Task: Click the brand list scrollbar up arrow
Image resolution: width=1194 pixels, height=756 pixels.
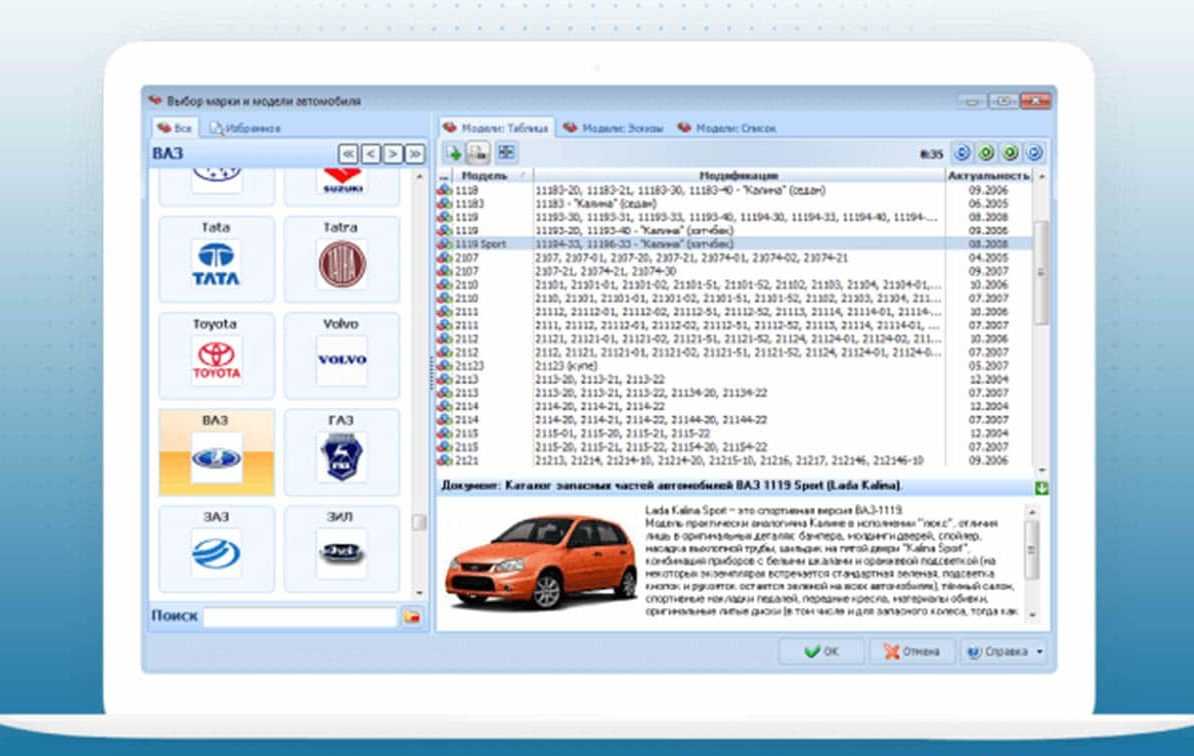Action: (x=419, y=177)
